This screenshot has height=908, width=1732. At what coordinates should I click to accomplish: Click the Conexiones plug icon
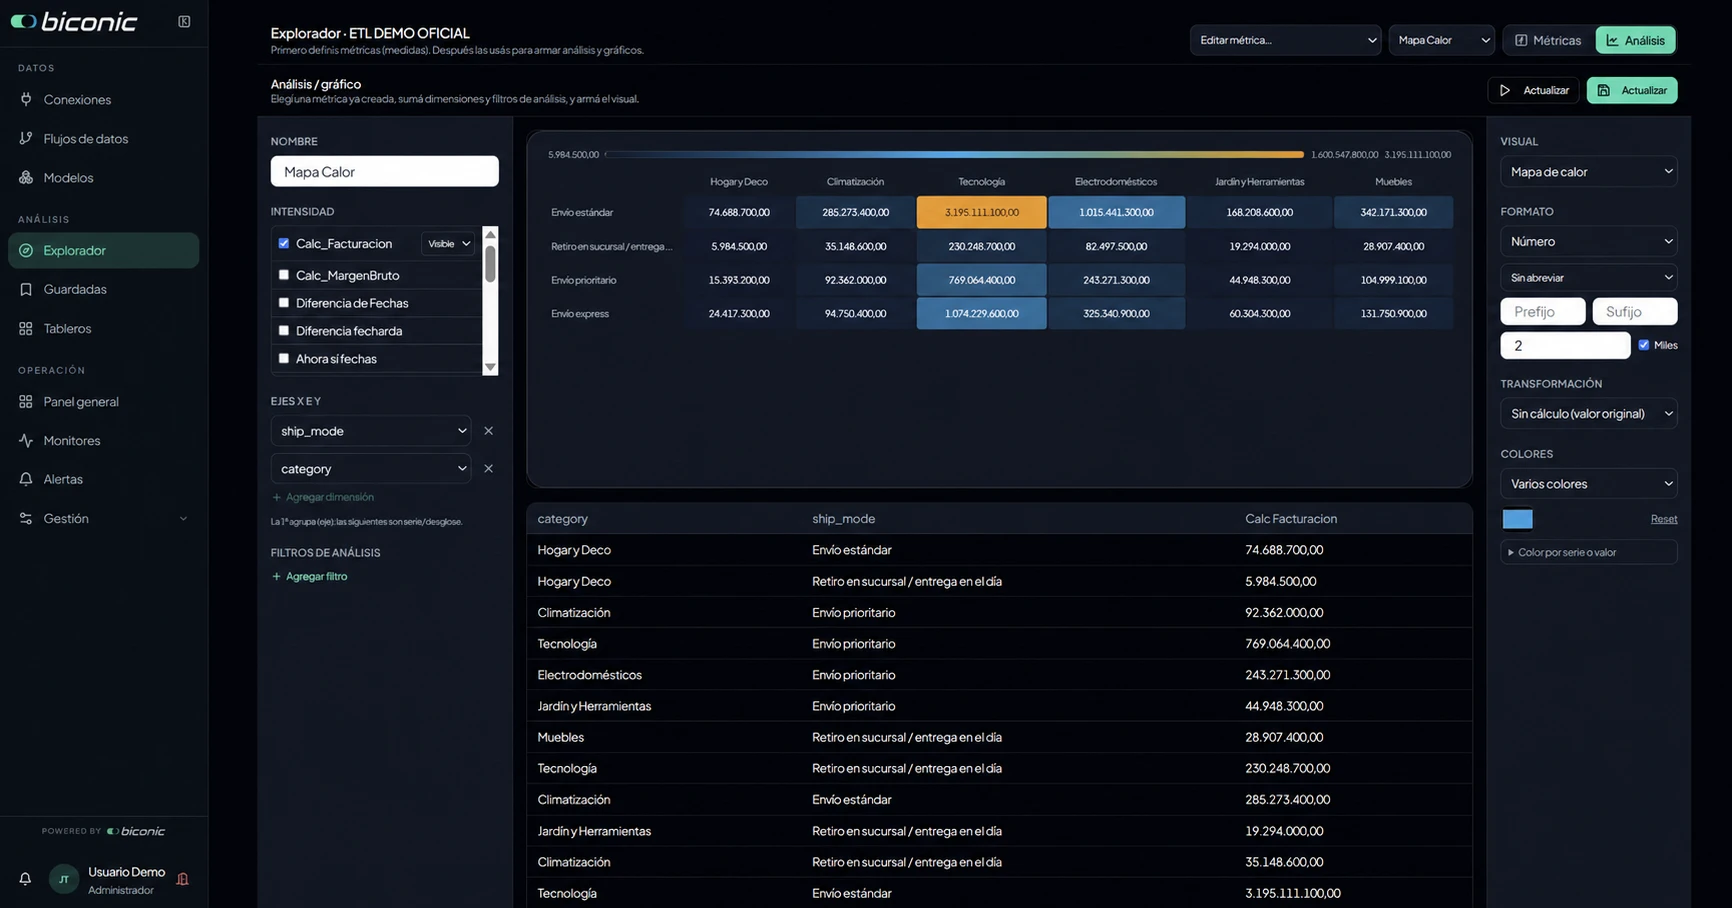pyautogui.click(x=26, y=99)
